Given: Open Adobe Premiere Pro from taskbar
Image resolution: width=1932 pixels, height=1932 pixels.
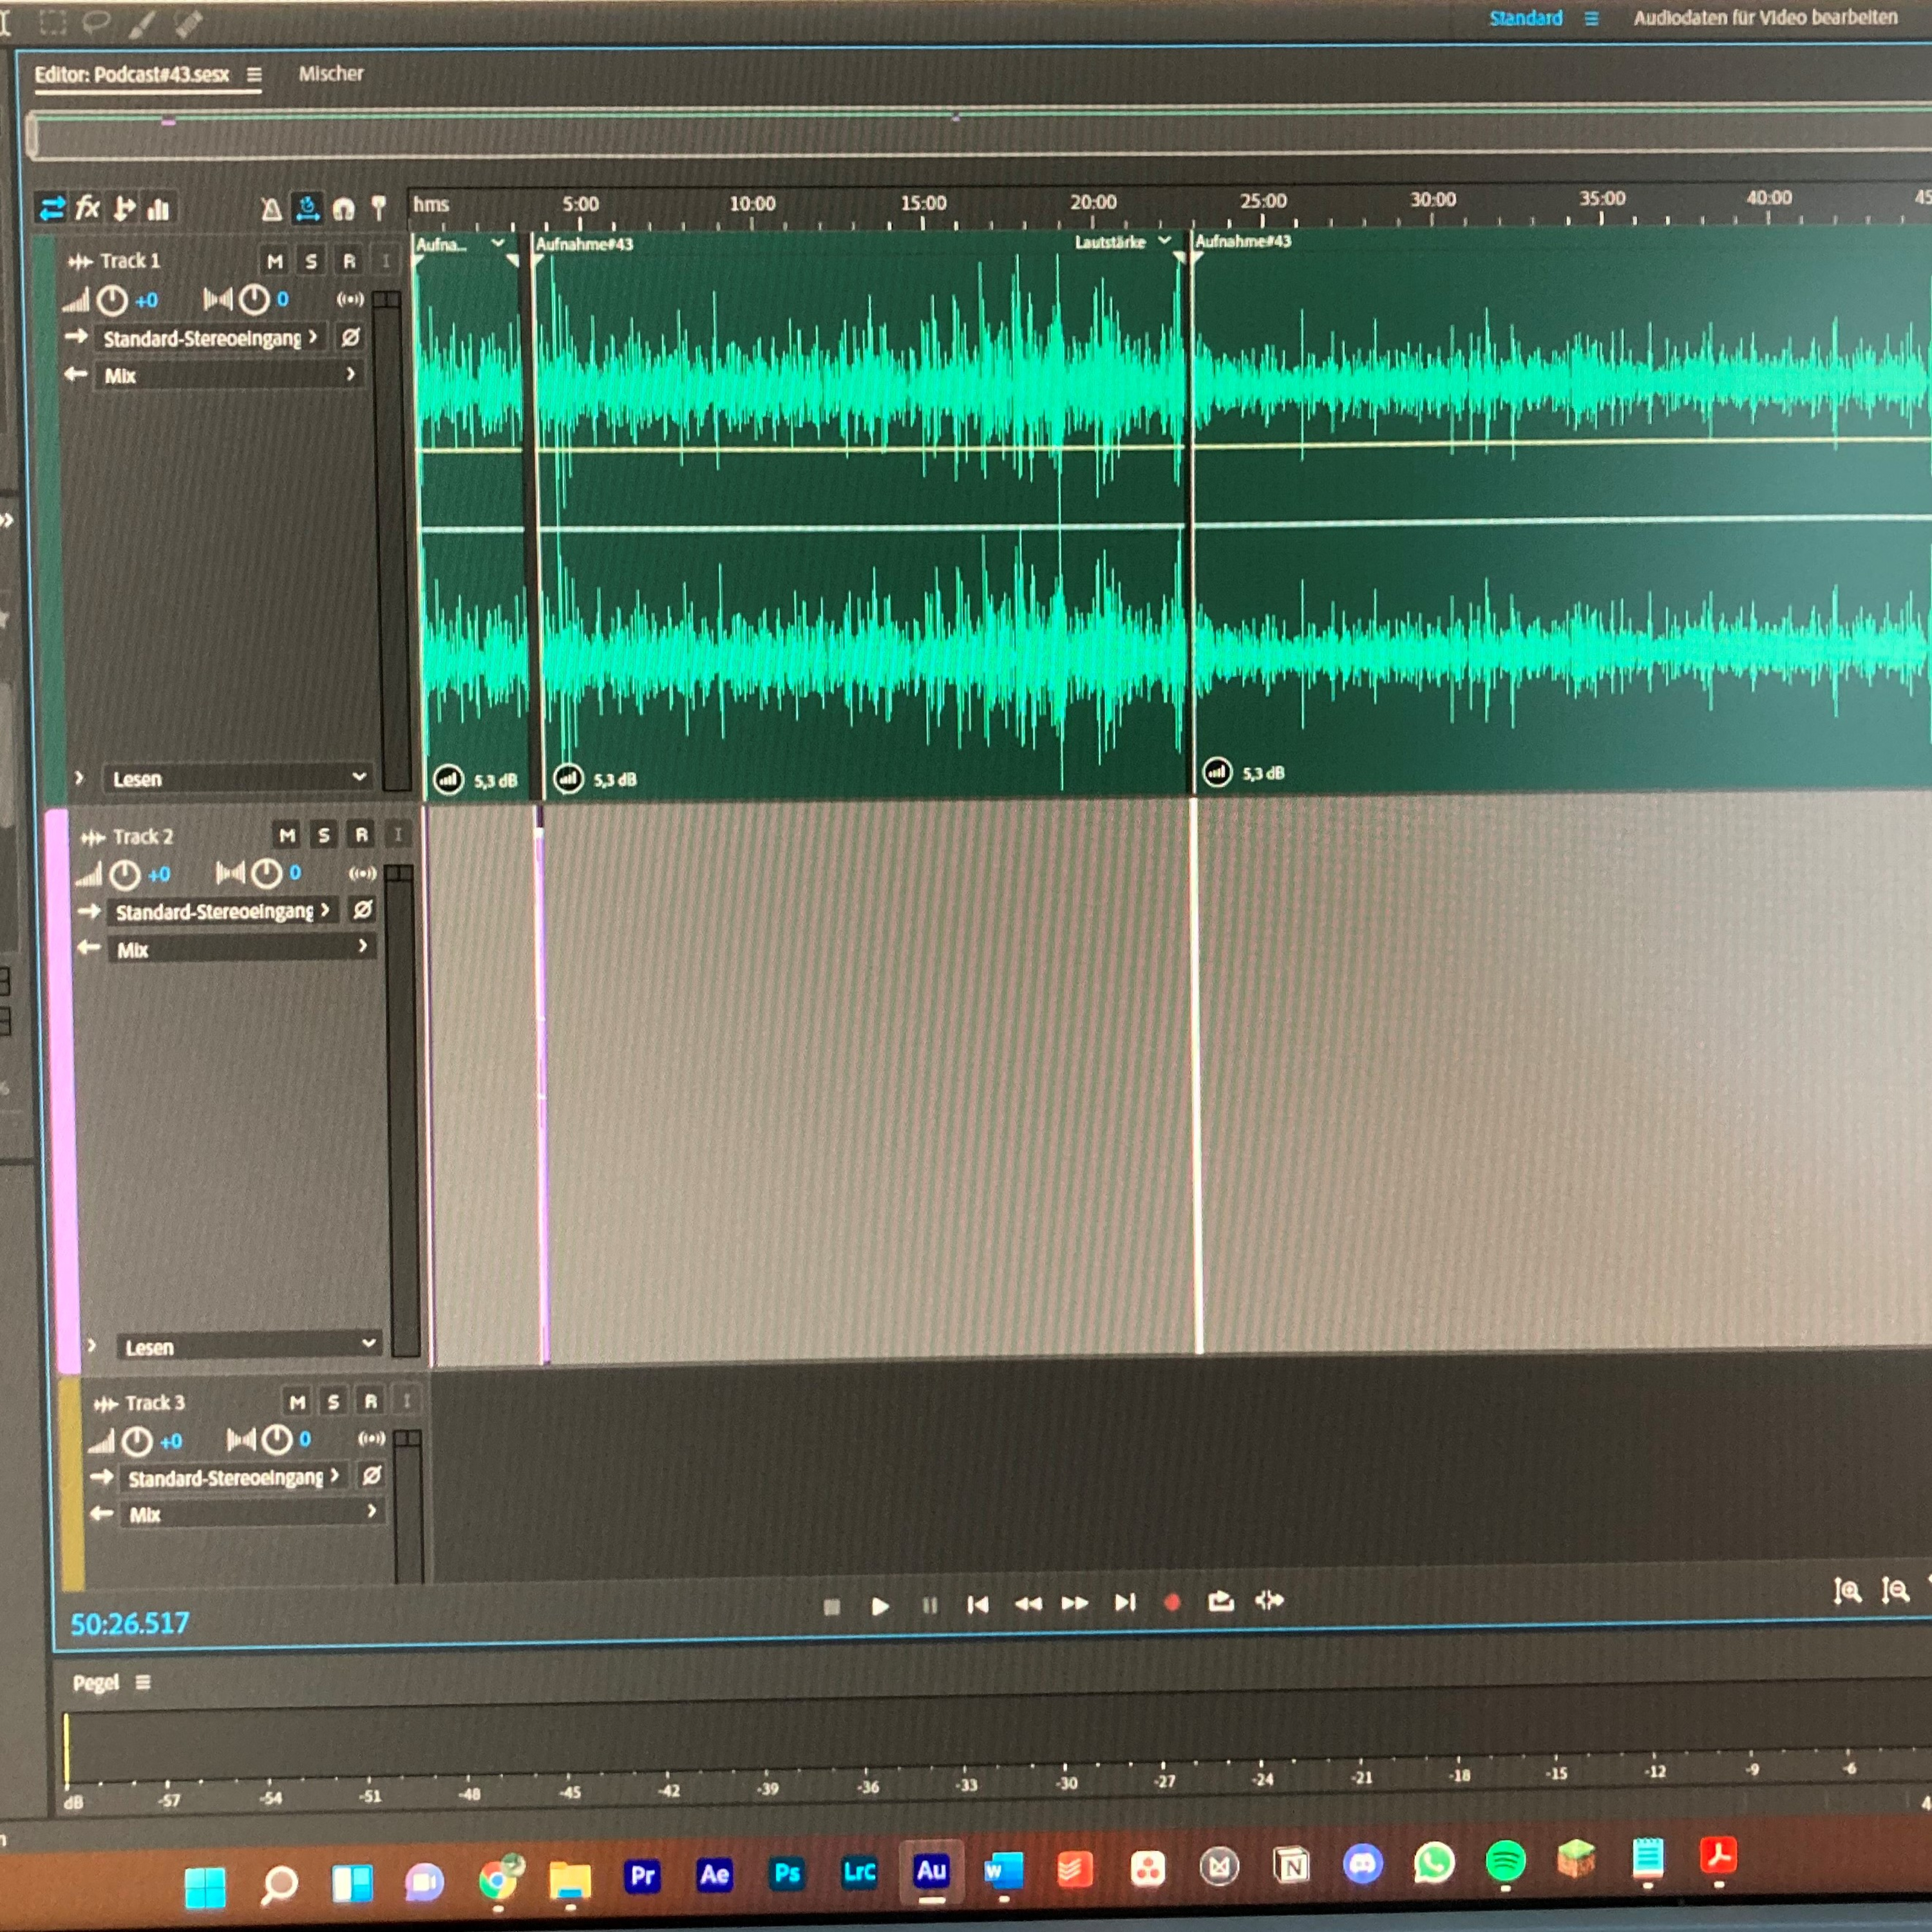Looking at the screenshot, I should [x=643, y=1875].
